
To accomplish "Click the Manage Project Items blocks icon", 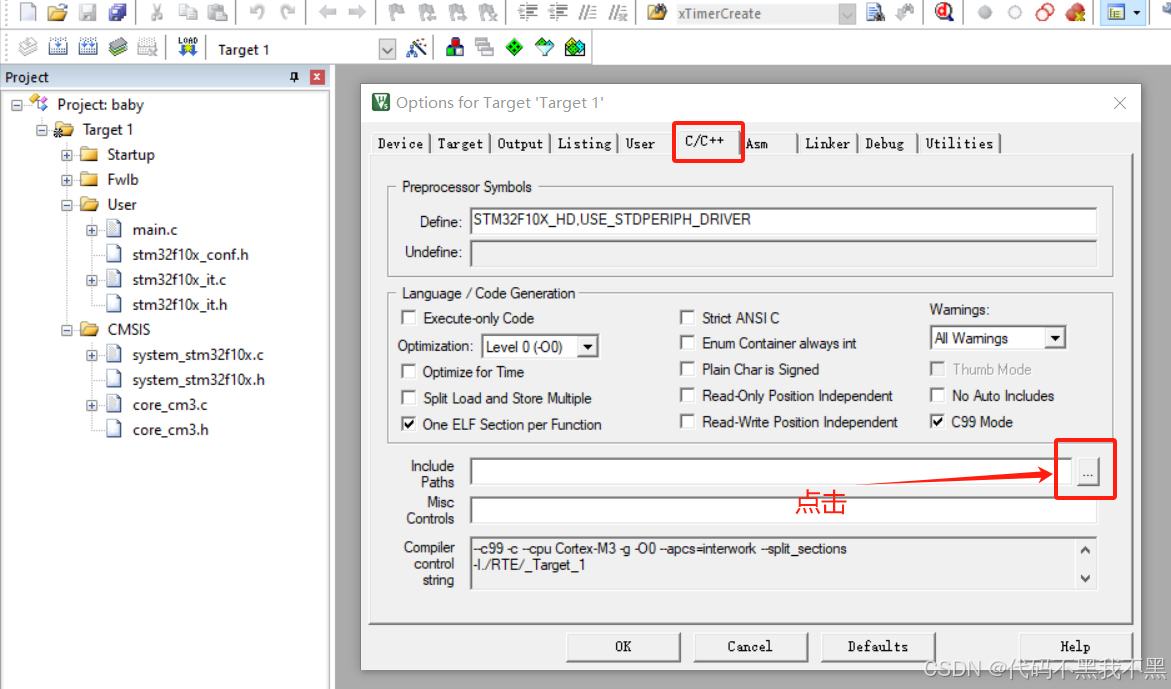I will [x=455, y=48].
